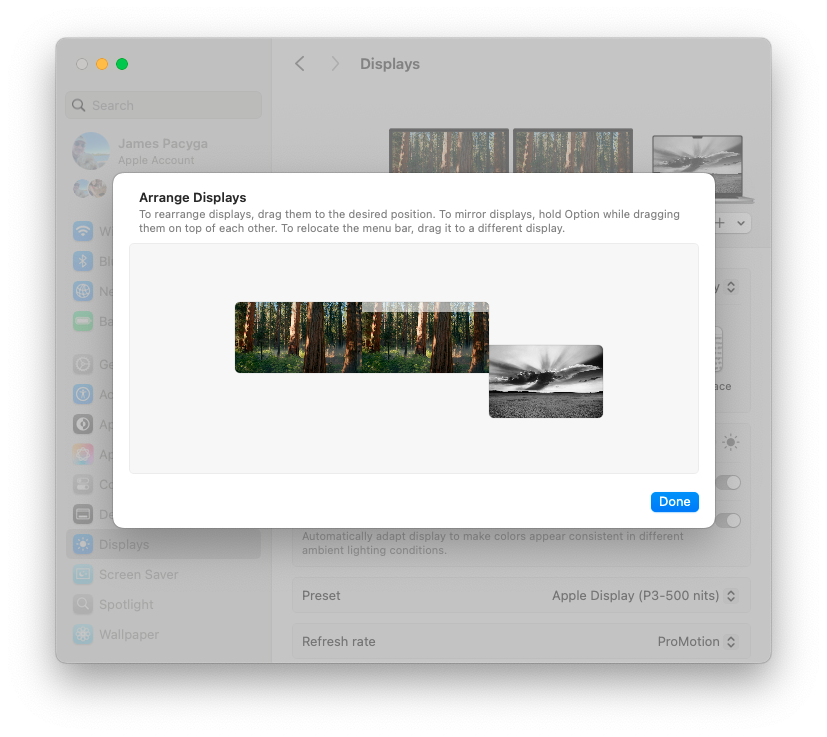Open the Apple Intelligence colorful sidebar icon
Image resolution: width=827 pixels, height=737 pixels.
pyautogui.click(x=83, y=454)
